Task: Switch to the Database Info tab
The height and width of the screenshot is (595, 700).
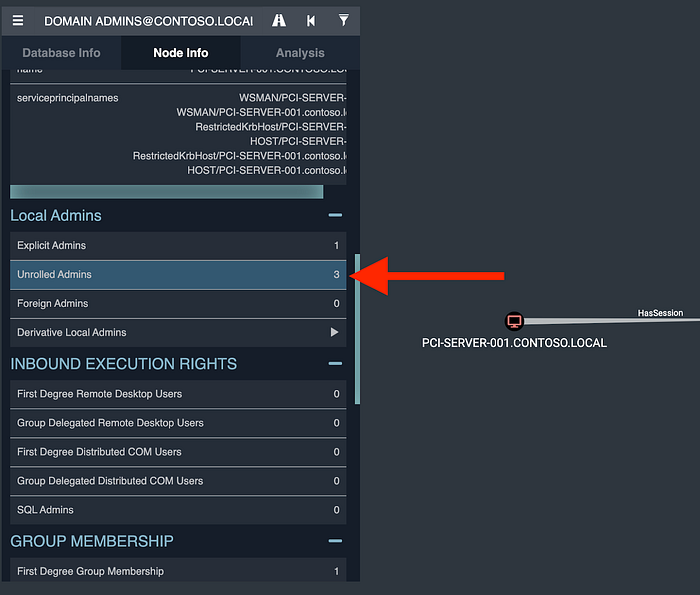Action: [x=61, y=53]
